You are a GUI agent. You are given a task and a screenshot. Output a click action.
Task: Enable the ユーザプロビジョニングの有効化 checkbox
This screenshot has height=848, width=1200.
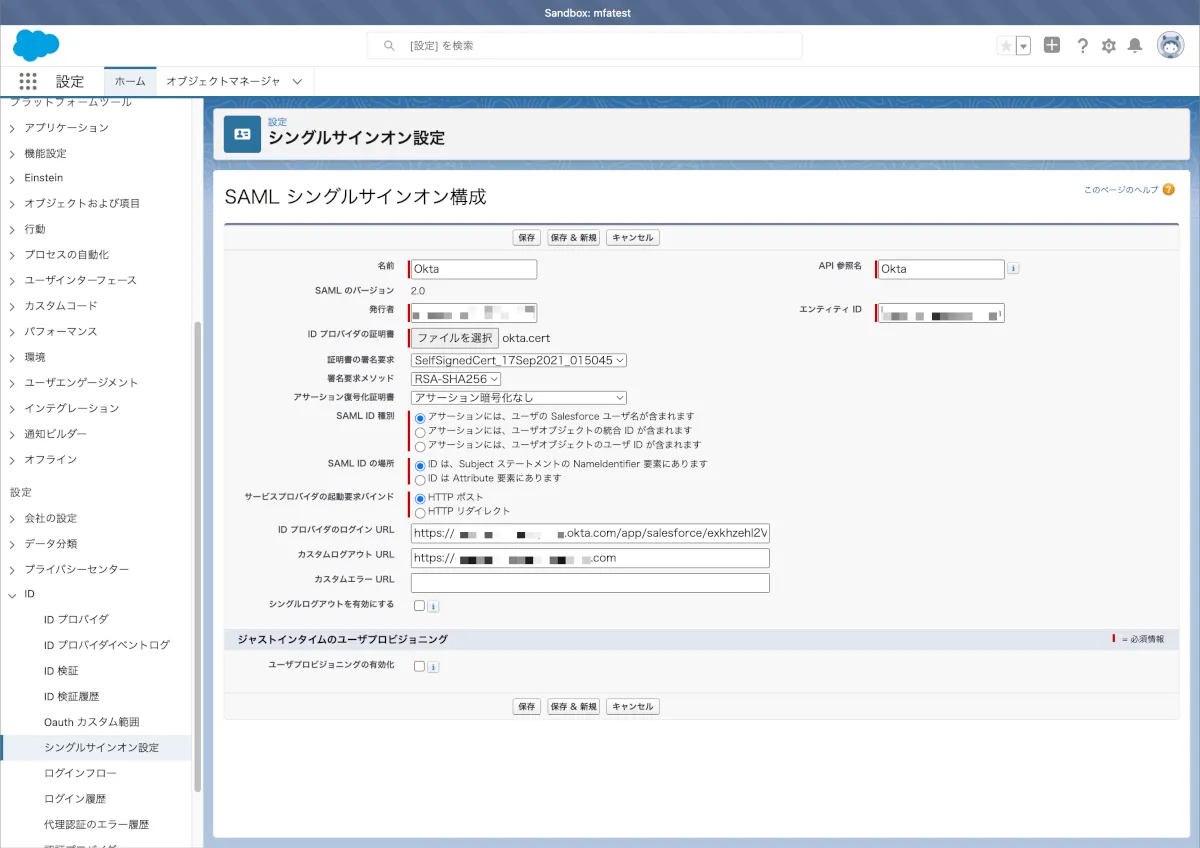click(x=419, y=666)
